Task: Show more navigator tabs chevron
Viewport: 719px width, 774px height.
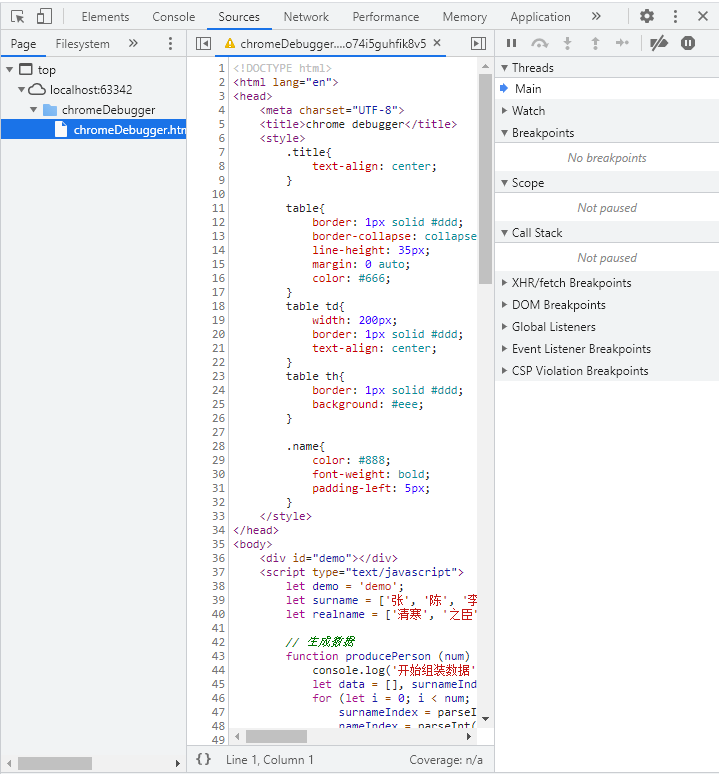Action: (x=133, y=43)
